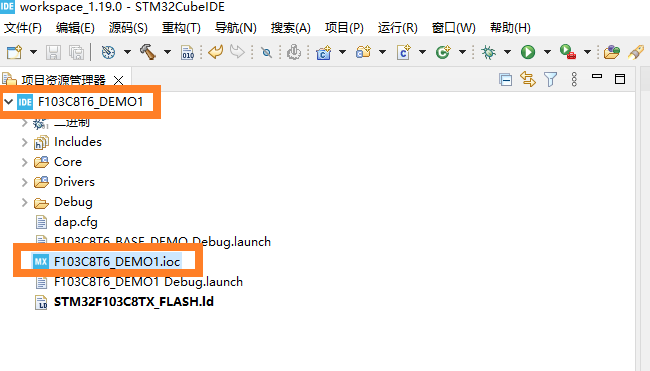Expand the Includes node
650x371 pixels.
[x=24, y=142]
